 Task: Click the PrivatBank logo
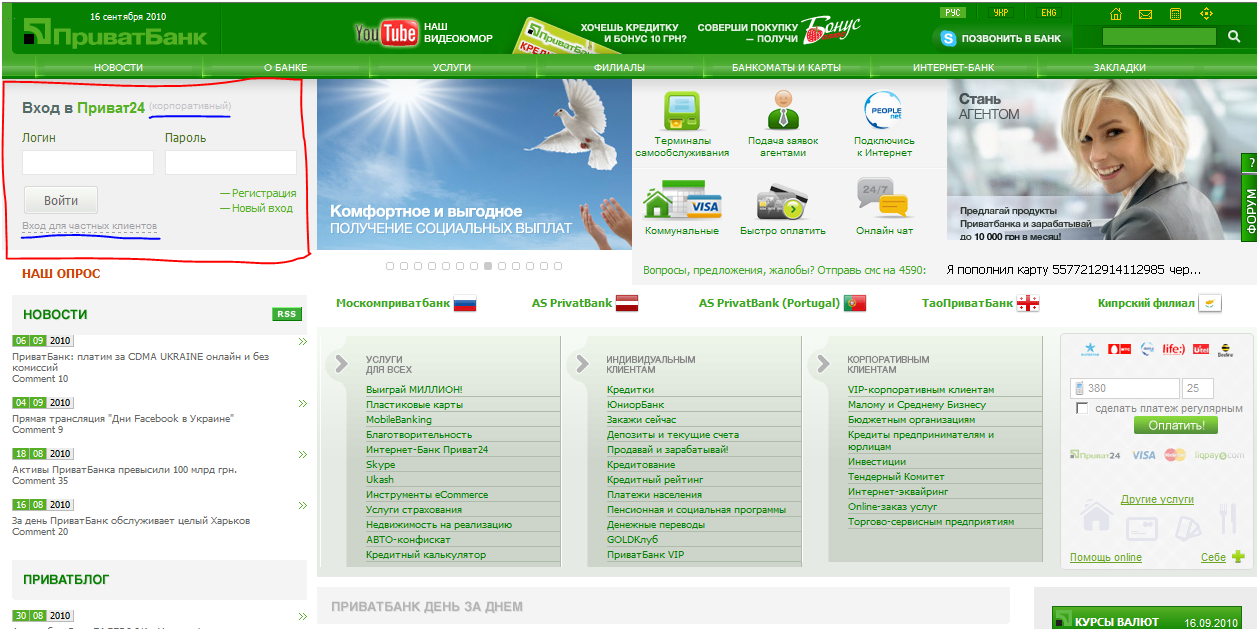(114, 37)
